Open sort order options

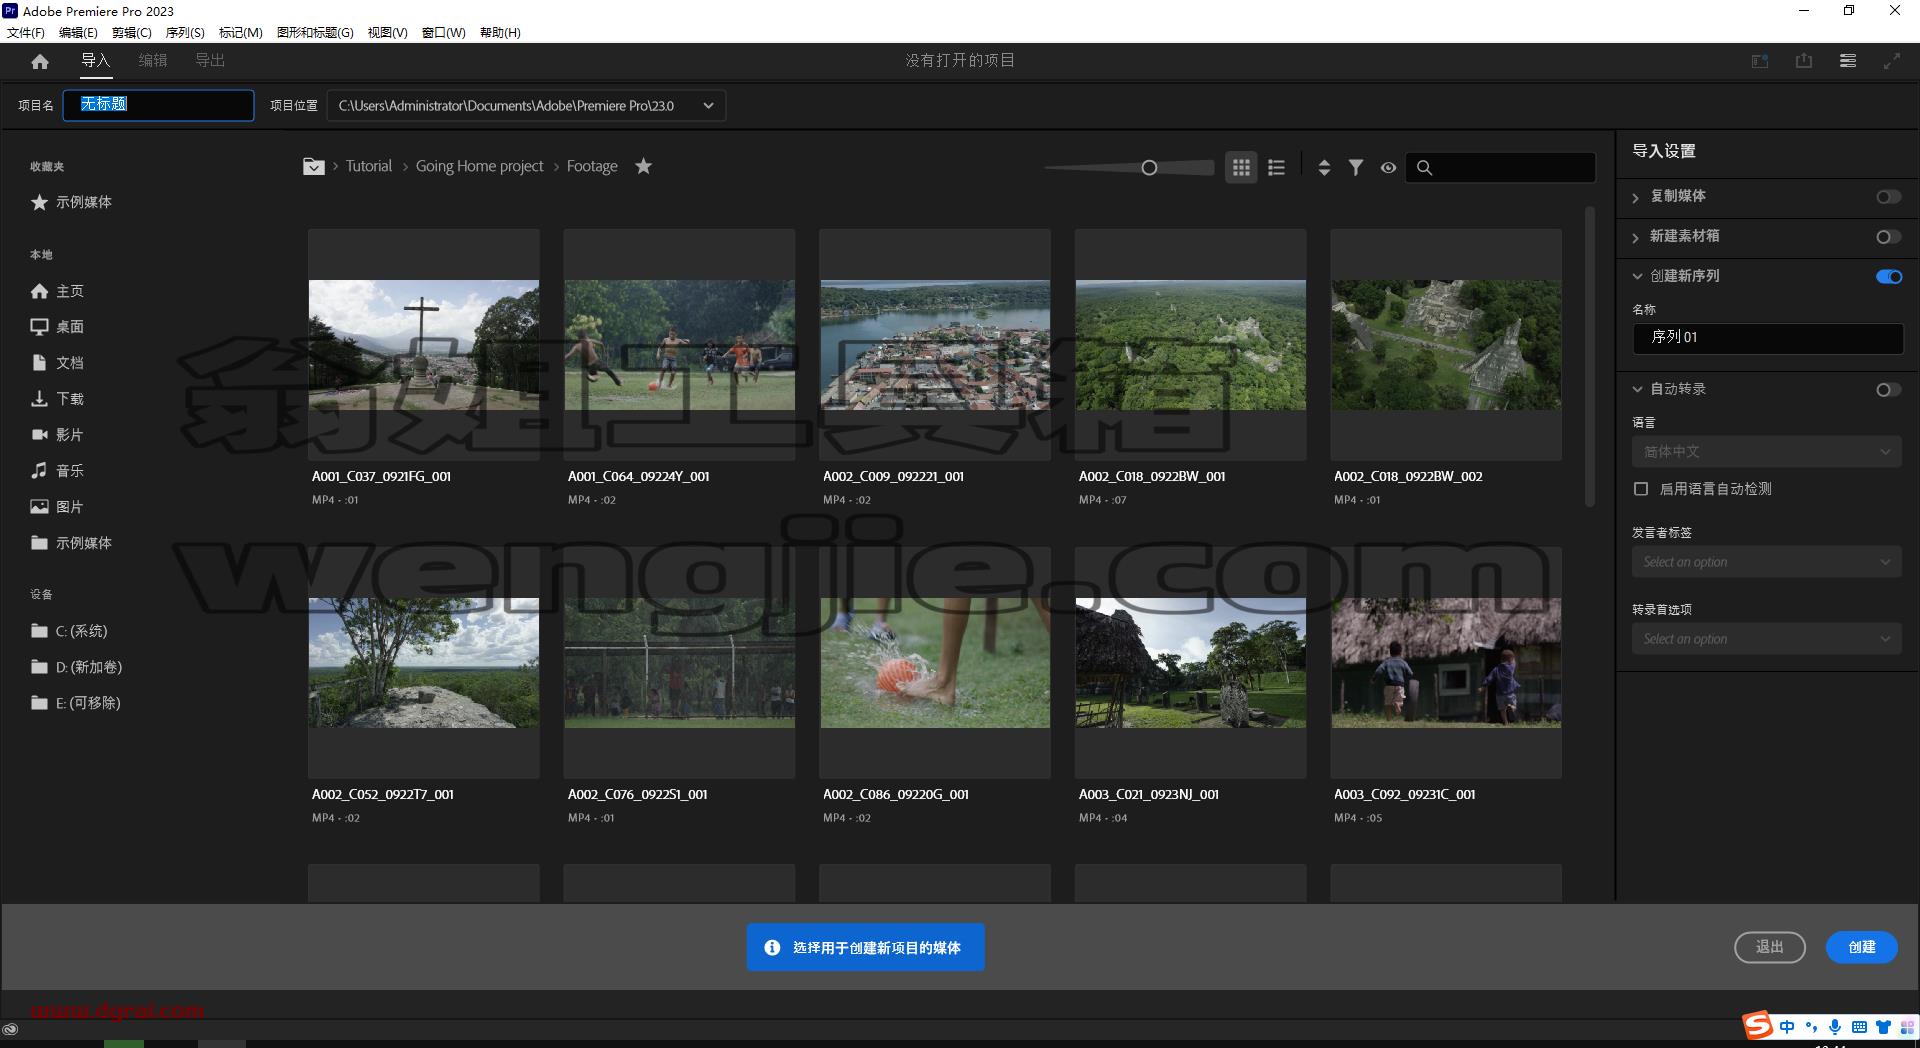(1324, 167)
